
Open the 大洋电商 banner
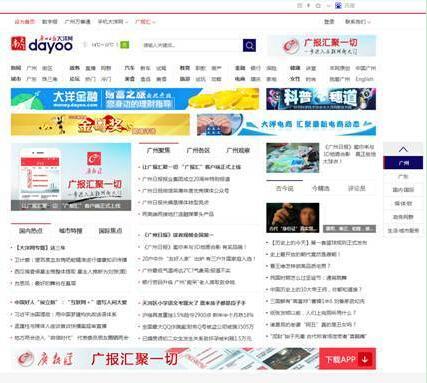pos(286,124)
